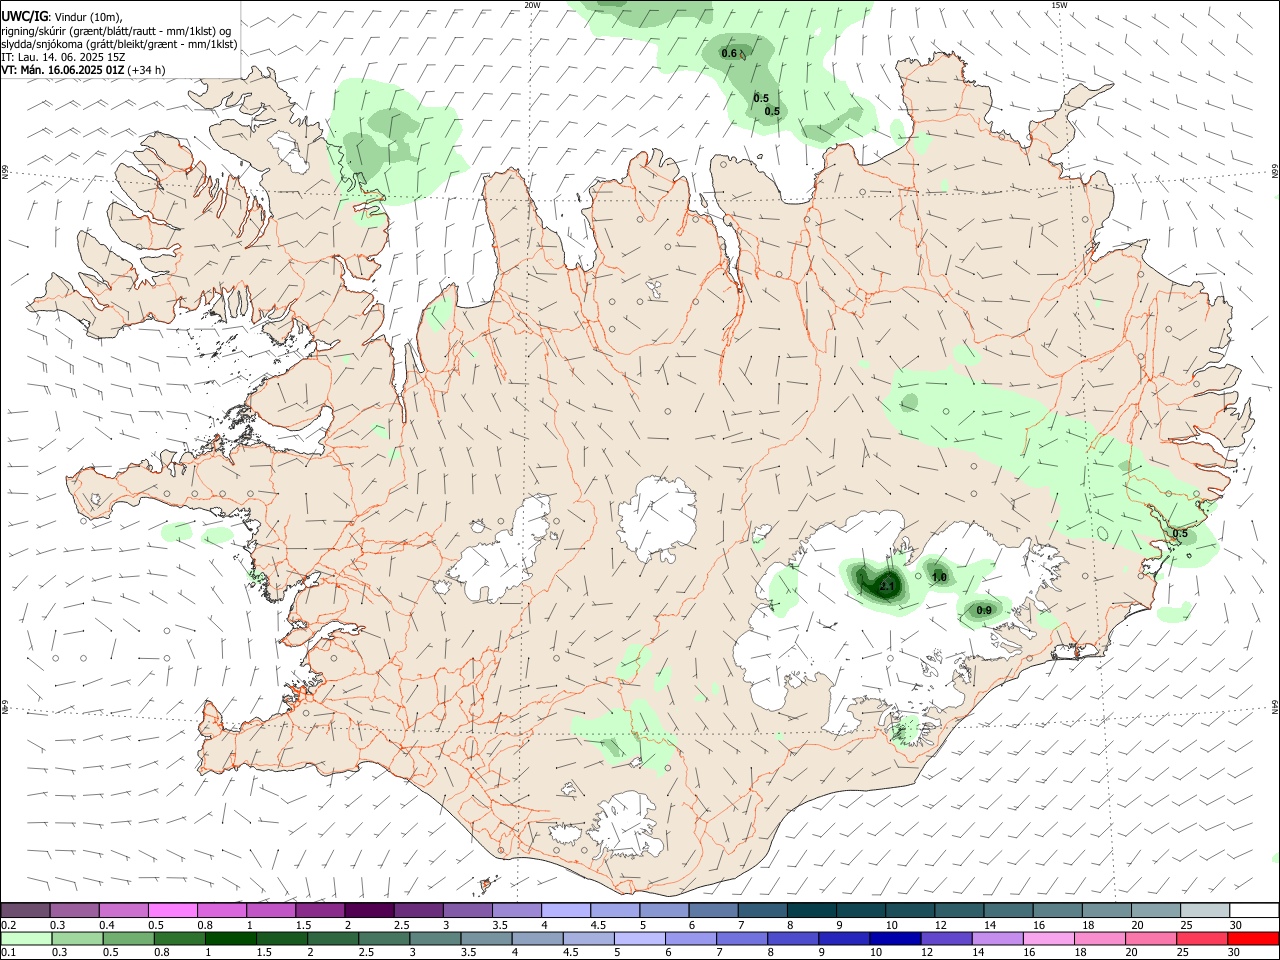Click the 0.9 precipitation value label
The height and width of the screenshot is (960, 1280).
click(x=984, y=610)
